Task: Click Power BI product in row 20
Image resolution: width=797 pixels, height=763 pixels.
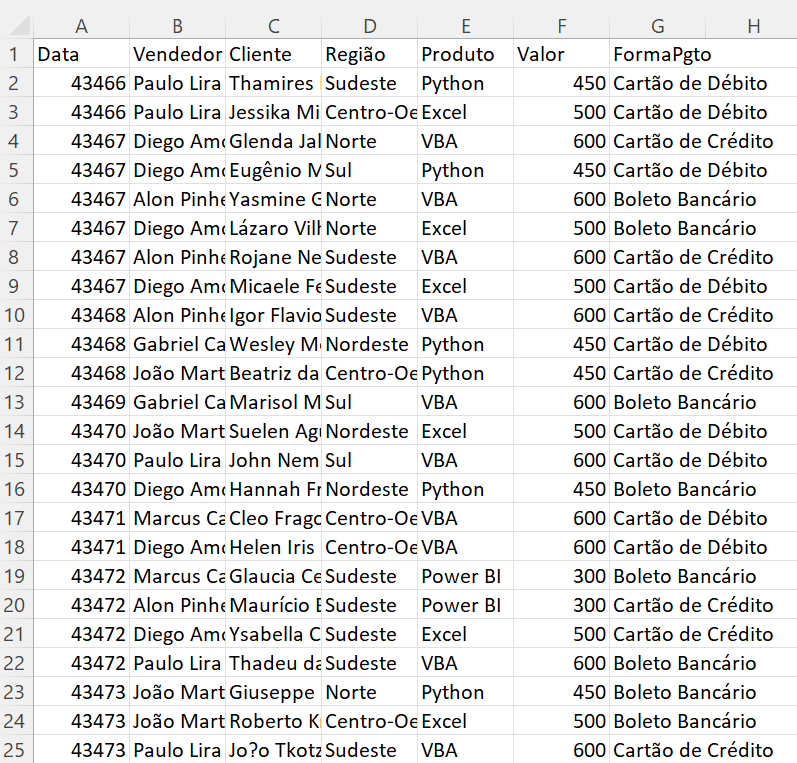Action: point(466,605)
